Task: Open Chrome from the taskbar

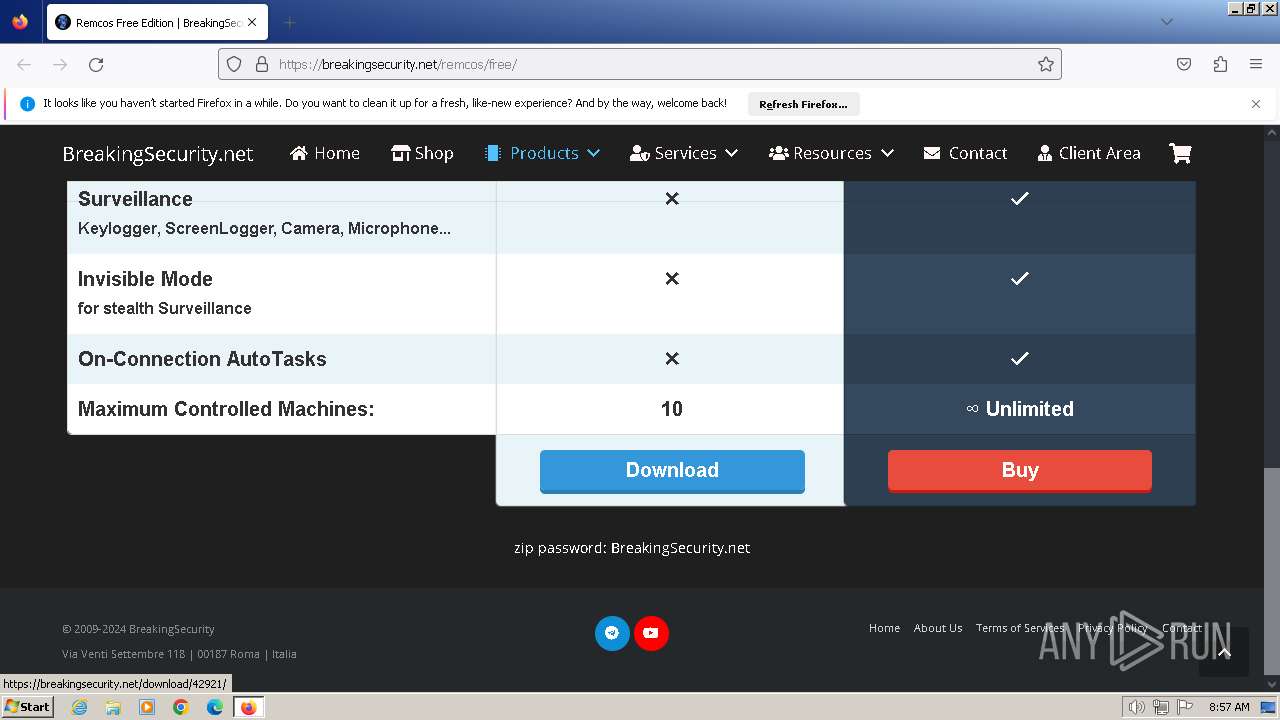Action: coord(181,707)
